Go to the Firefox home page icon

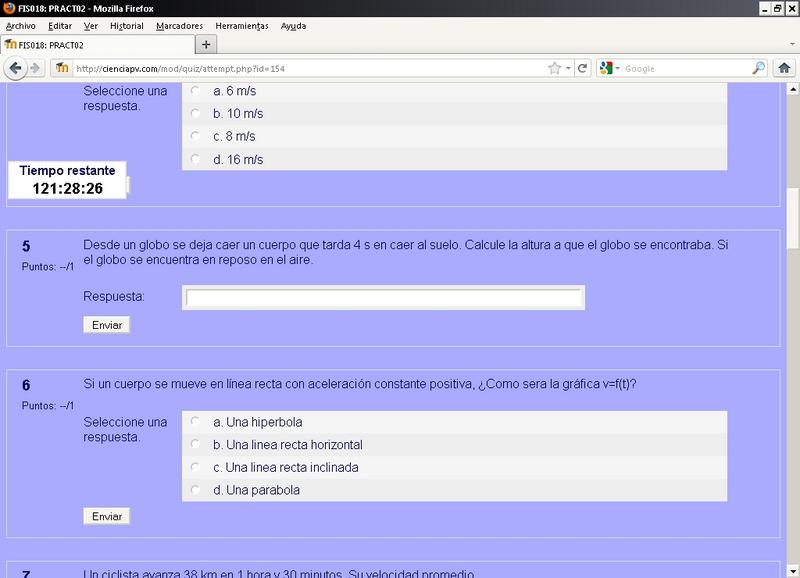pyautogui.click(x=786, y=68)
